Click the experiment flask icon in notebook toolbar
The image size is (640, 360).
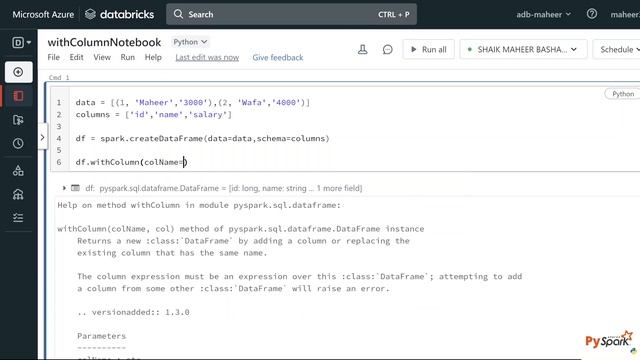click(362, 50)
